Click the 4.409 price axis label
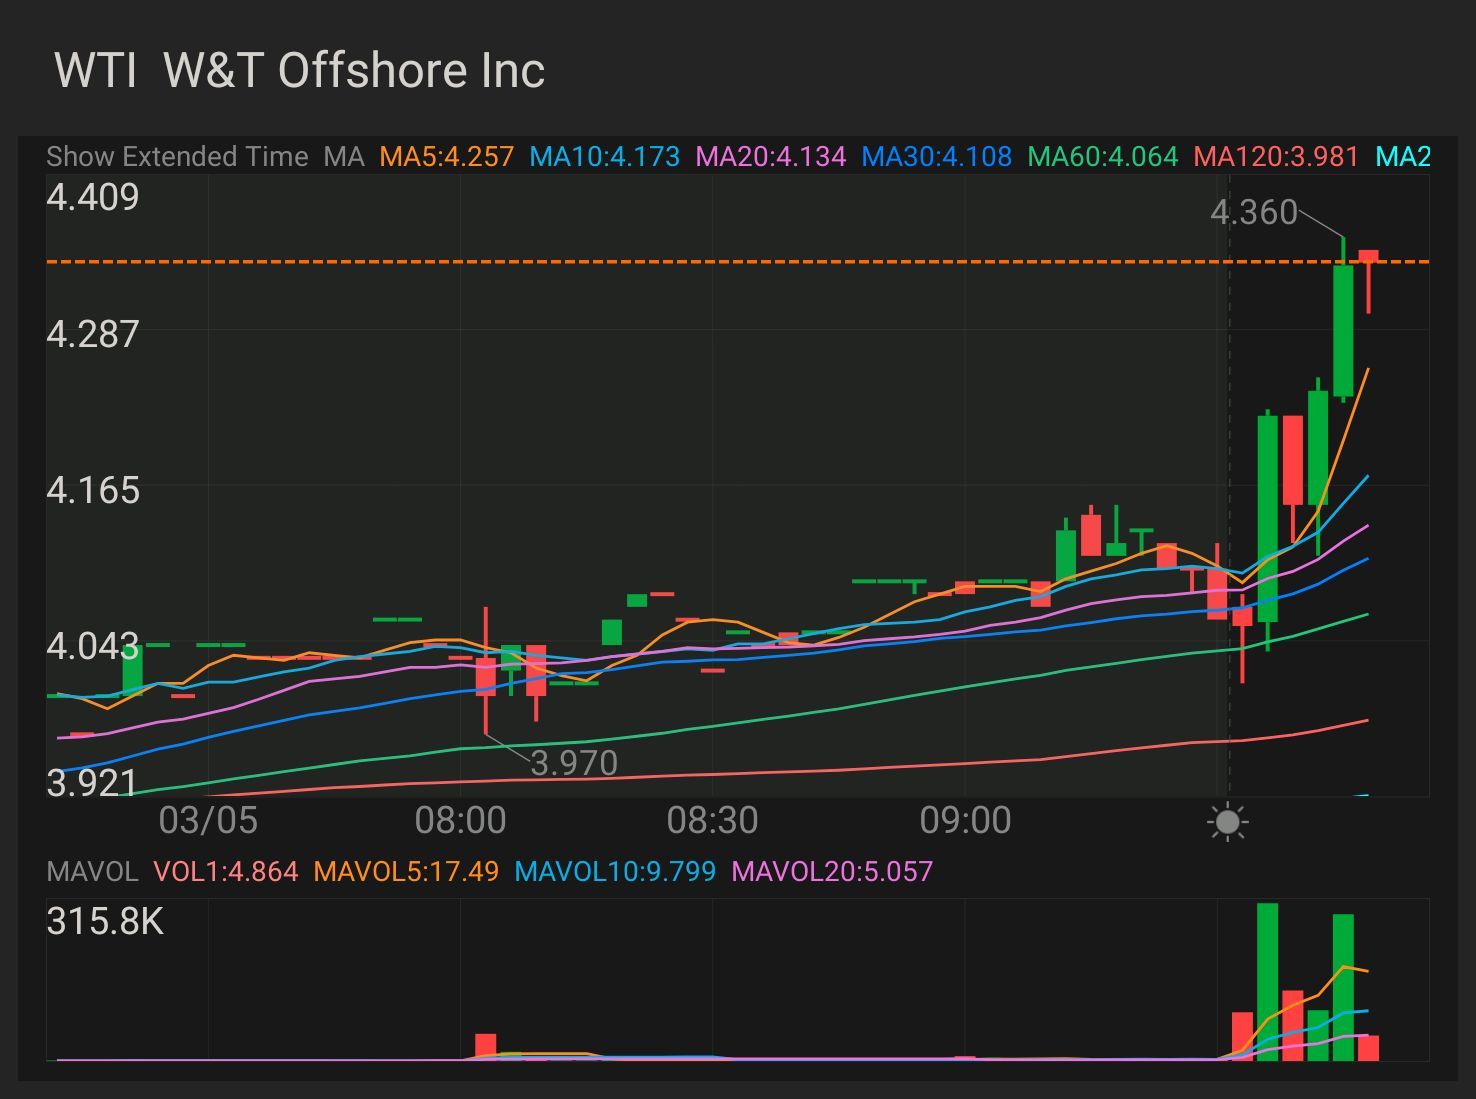Viewport: 1476px width, 1099px height. coord(93,197)
